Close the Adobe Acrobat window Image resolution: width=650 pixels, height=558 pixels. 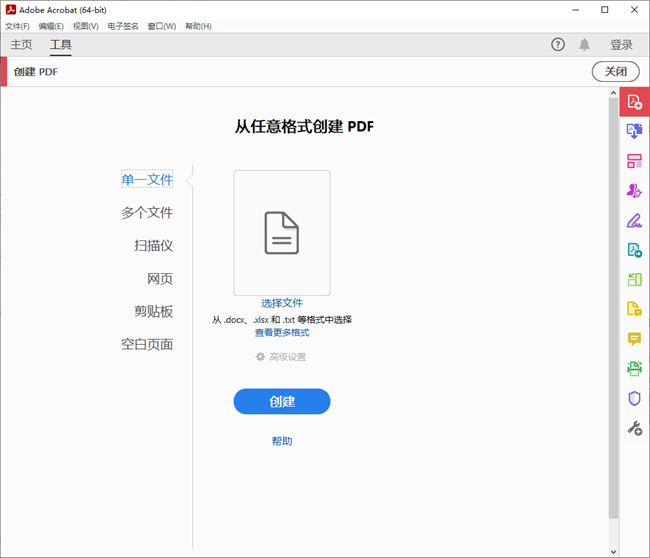(634, 10)
